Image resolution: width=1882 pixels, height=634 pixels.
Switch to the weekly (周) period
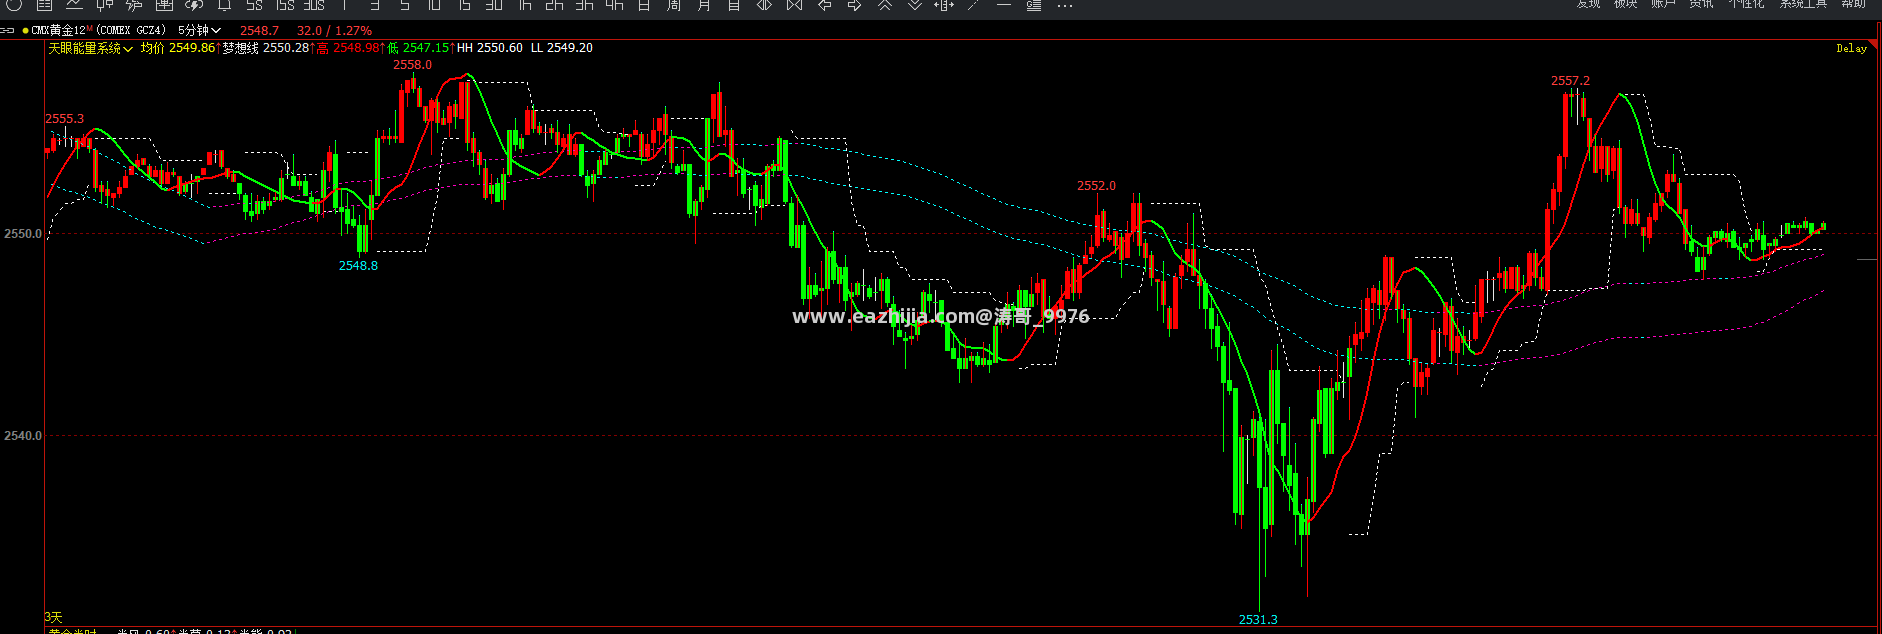pos(674,5)
